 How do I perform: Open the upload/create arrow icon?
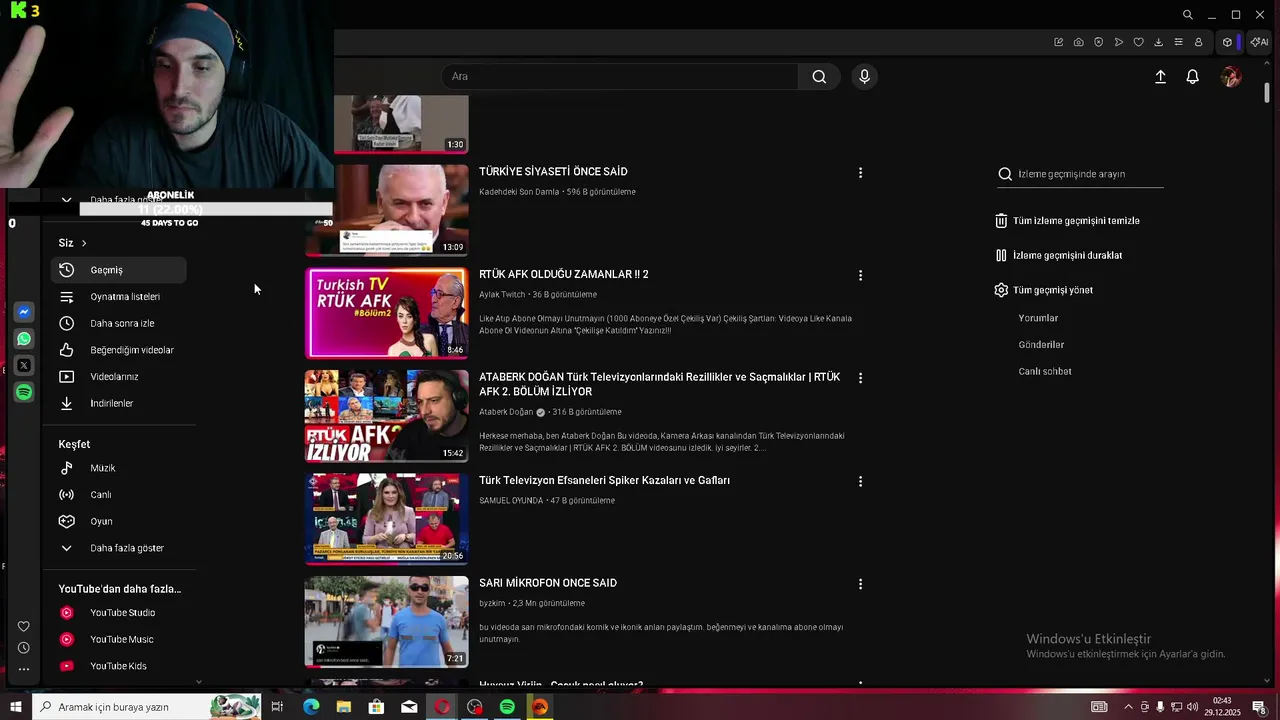click(1160, 77)
